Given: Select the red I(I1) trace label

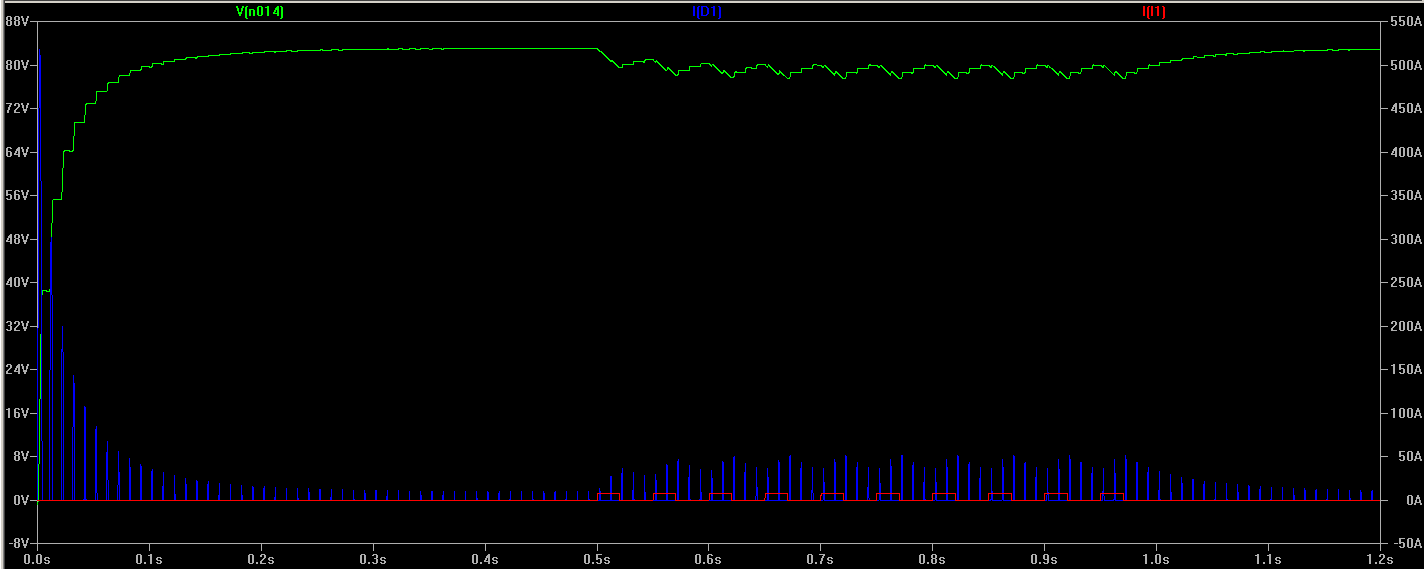Looking at the screenshot, I should [x=1154, y=12].
